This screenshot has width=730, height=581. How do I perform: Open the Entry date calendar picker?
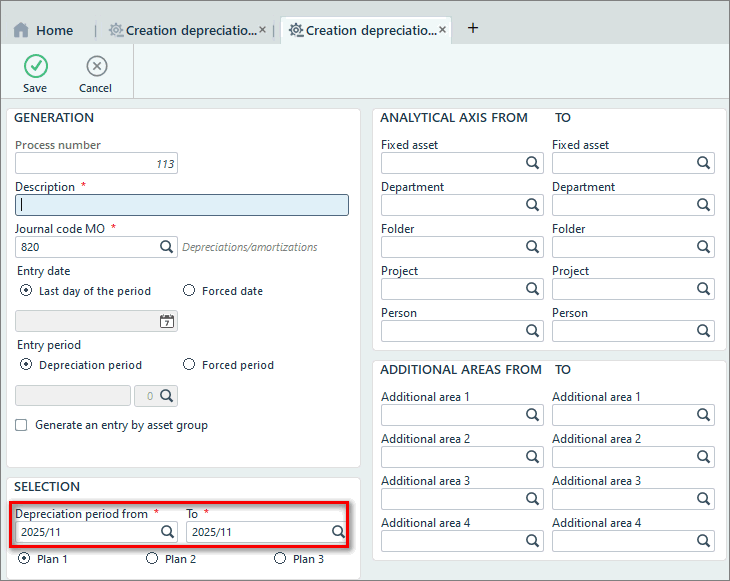coord(167,321)
